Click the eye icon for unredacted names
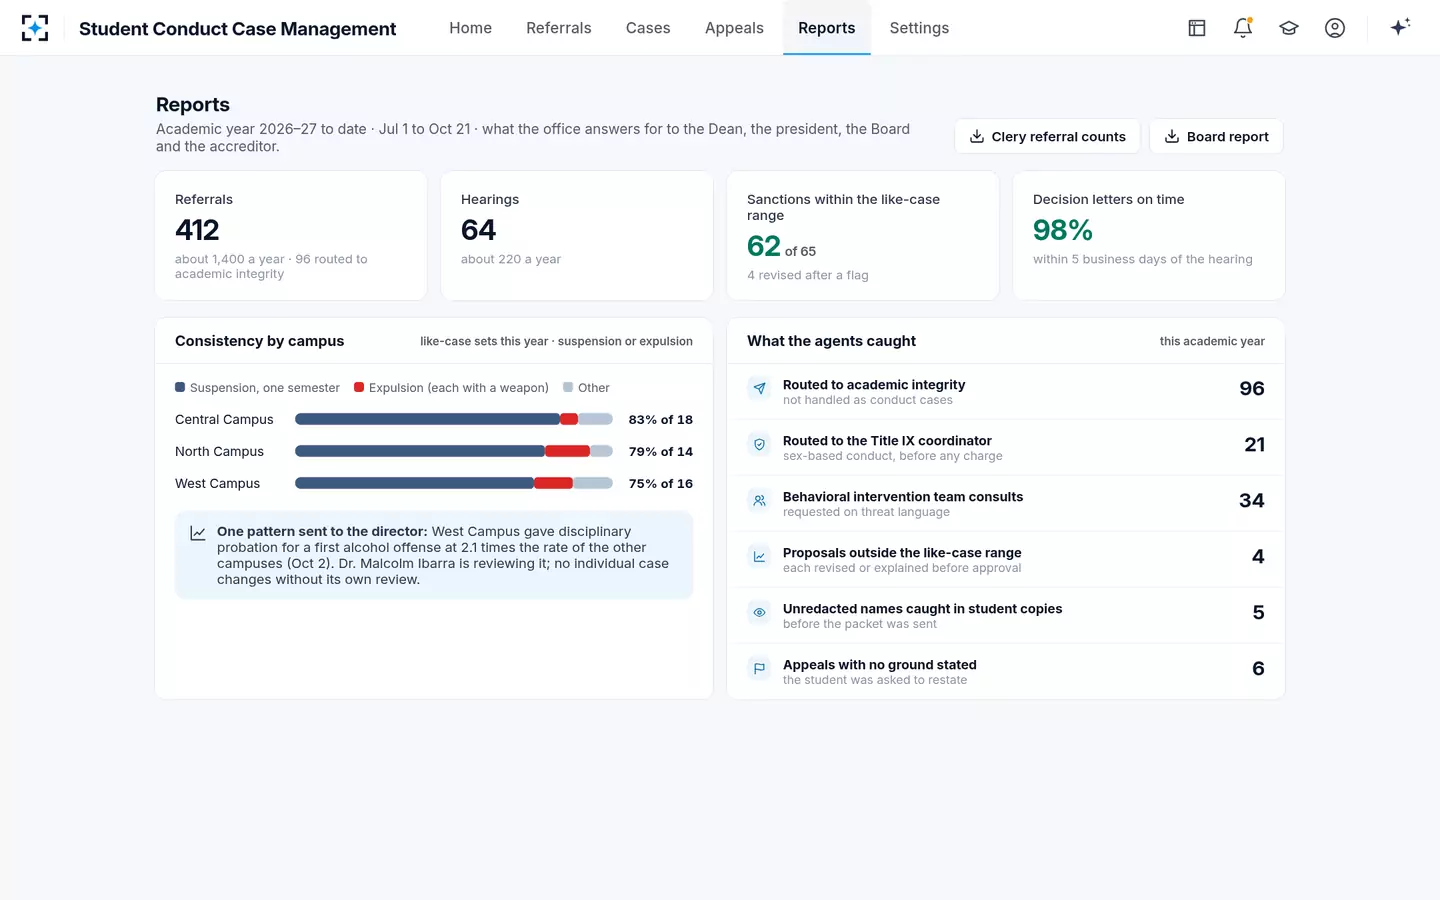The height and width of the screenshot is (900, 1440). click(759, 612)
